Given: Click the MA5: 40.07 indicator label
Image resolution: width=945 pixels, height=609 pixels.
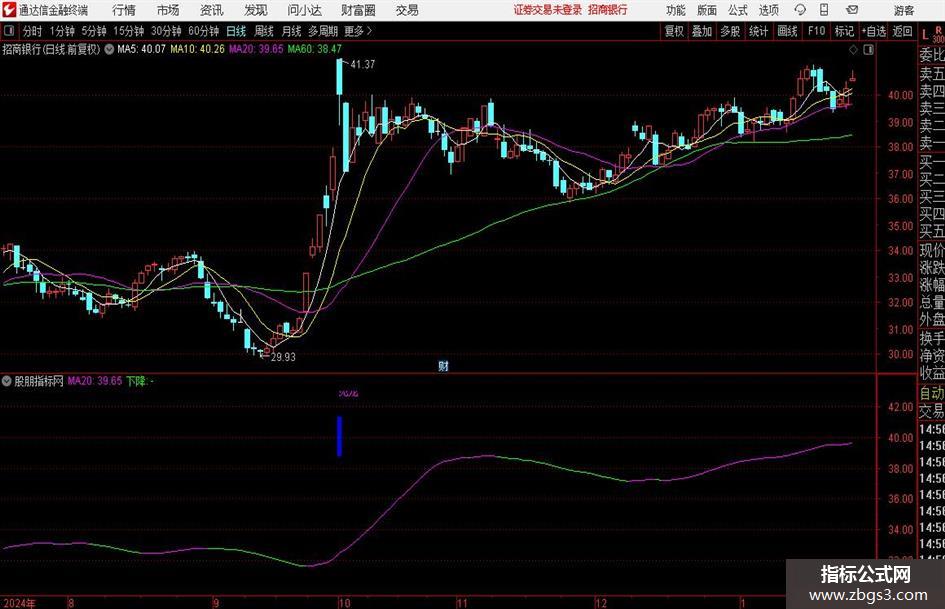Looking at the screenshot, I should click(141, 49).
